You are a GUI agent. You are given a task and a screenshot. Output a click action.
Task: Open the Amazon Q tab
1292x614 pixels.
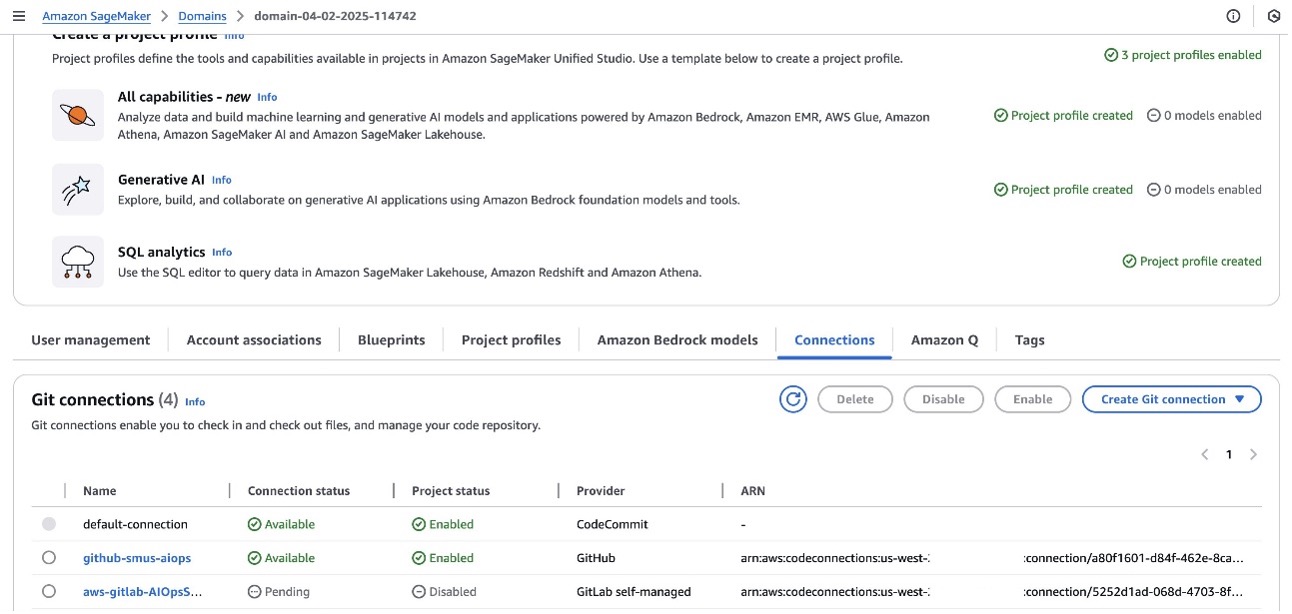click(x=944, y=340)
